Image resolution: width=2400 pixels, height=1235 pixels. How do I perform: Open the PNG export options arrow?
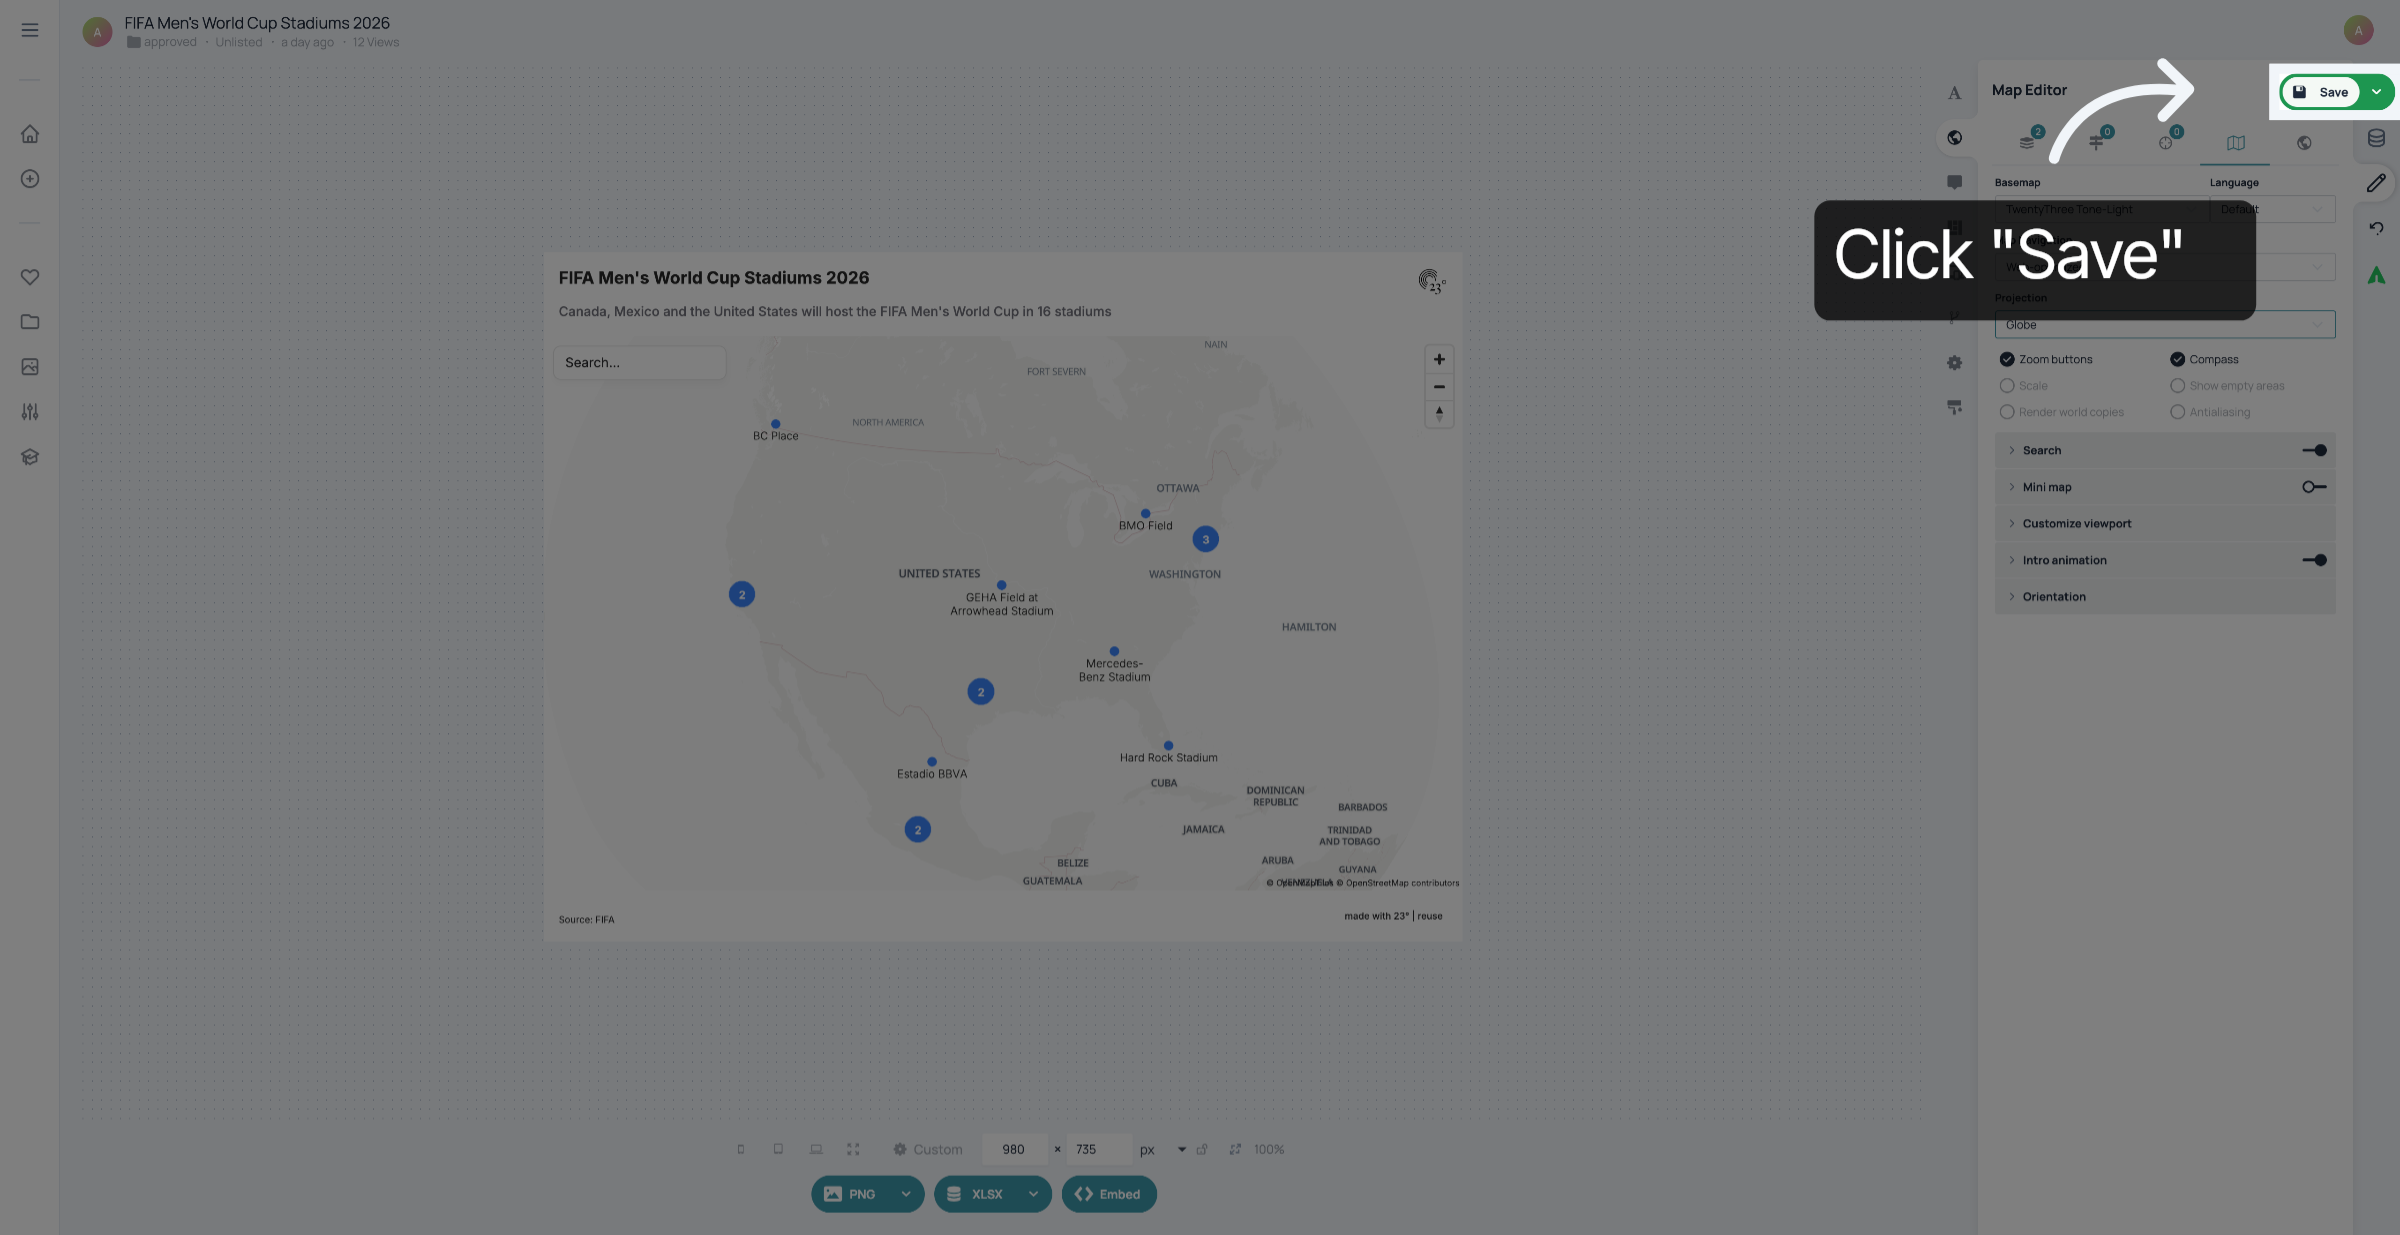coord(906,1194)
